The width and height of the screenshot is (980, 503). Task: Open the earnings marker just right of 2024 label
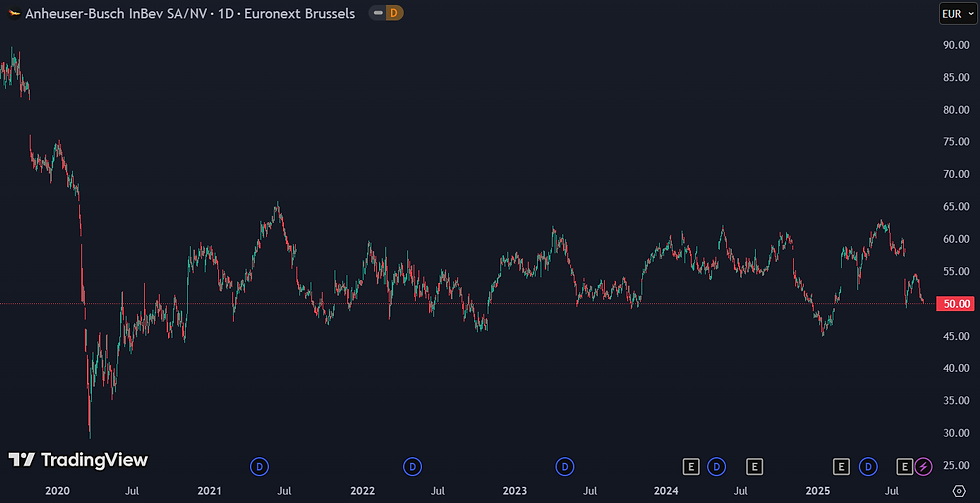tap(691, 466)
